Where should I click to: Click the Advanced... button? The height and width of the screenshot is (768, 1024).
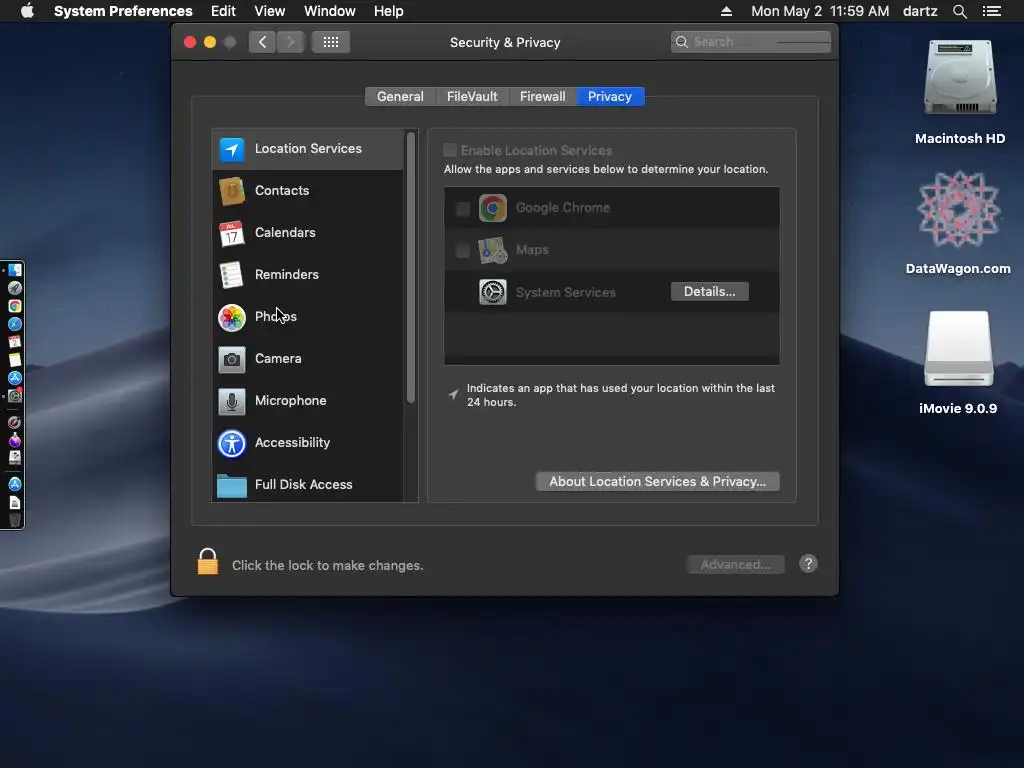click(735, 564)
